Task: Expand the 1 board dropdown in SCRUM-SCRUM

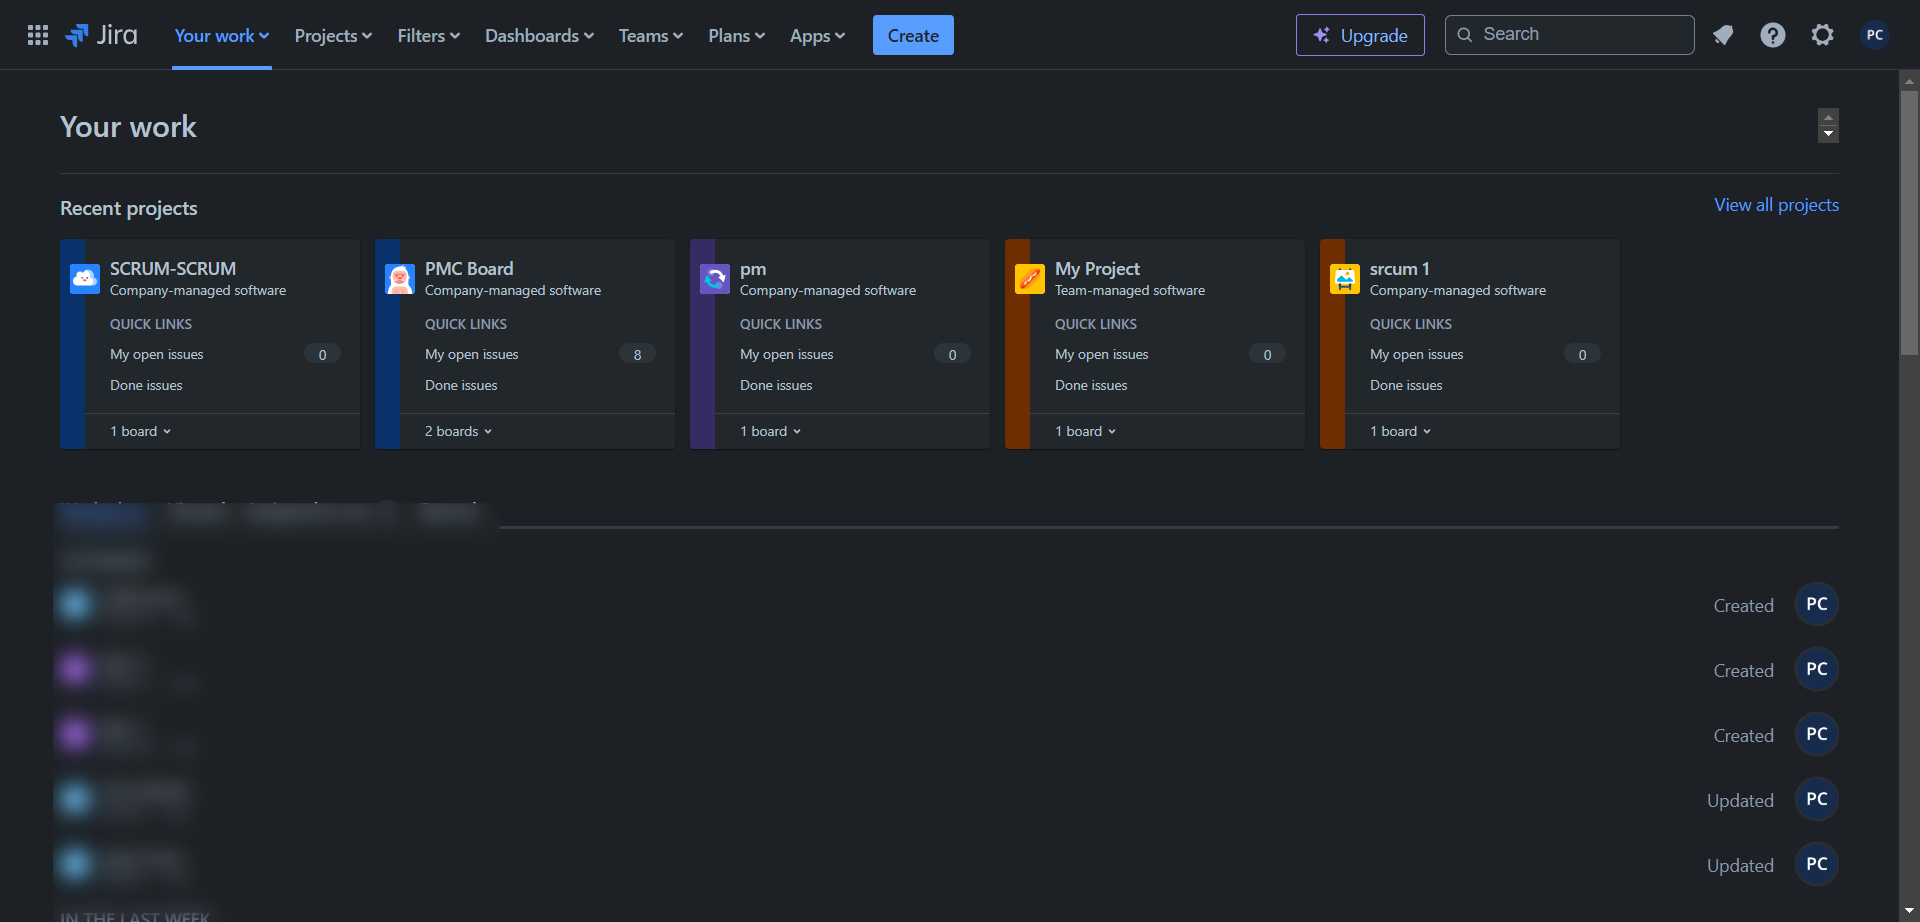Action: click(141, 431)
